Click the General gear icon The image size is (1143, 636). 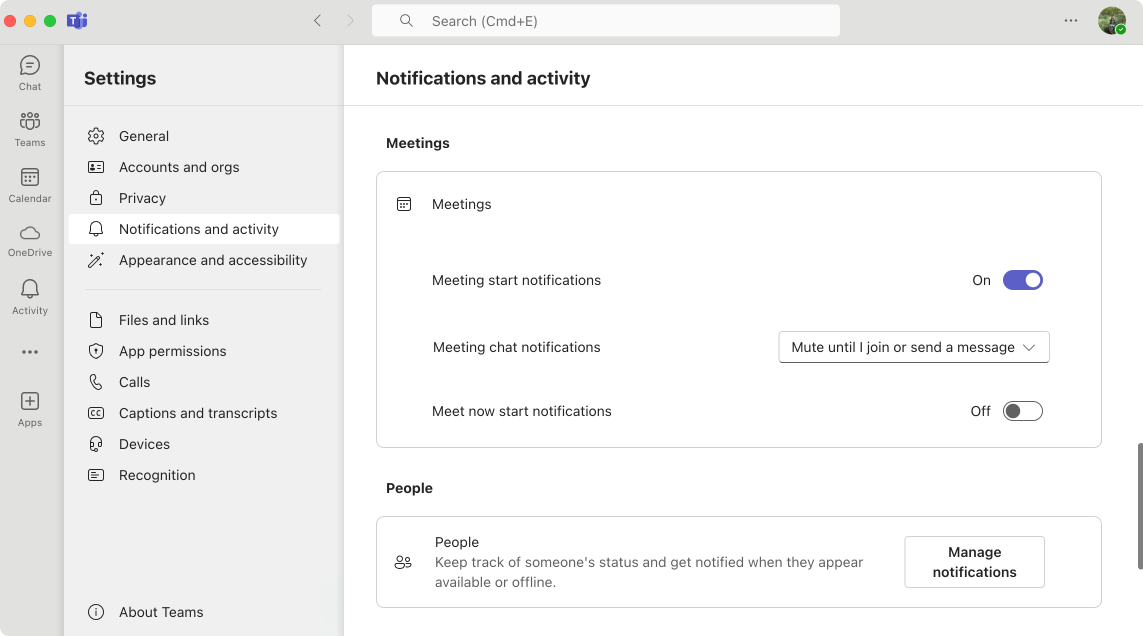[96, 136]
